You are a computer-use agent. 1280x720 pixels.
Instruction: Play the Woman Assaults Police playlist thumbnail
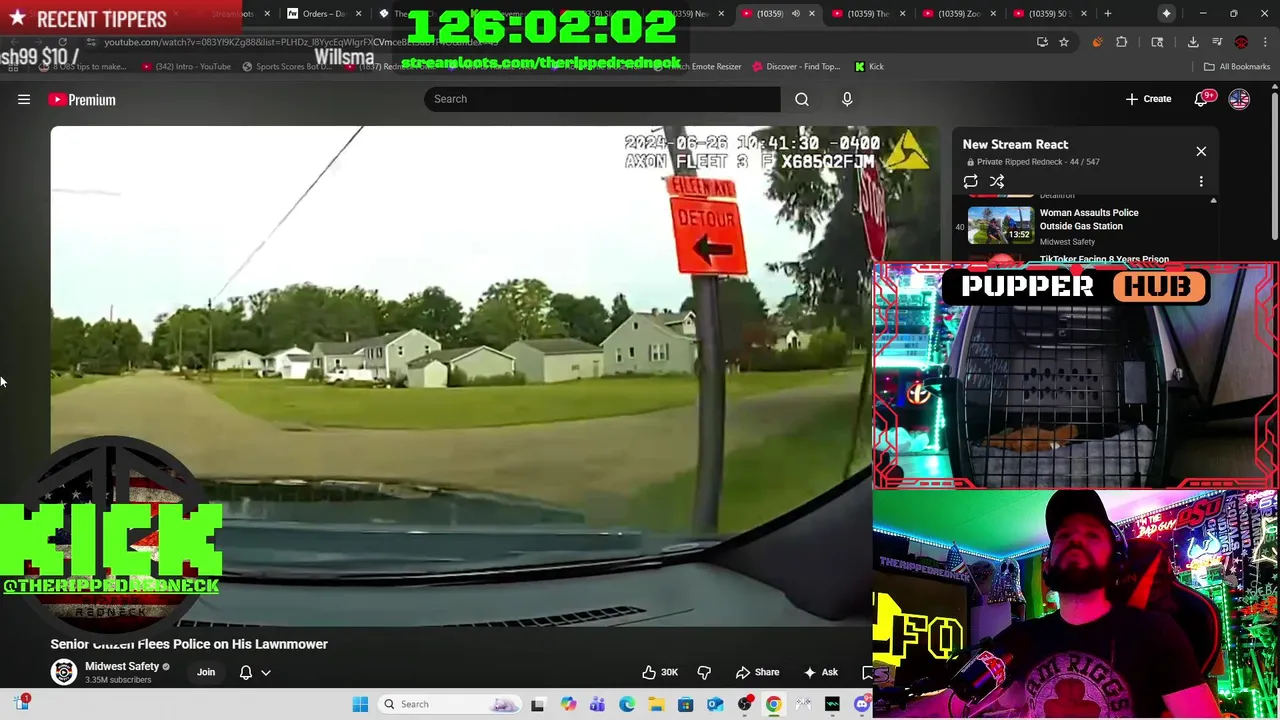click(x=1001, y=225)
